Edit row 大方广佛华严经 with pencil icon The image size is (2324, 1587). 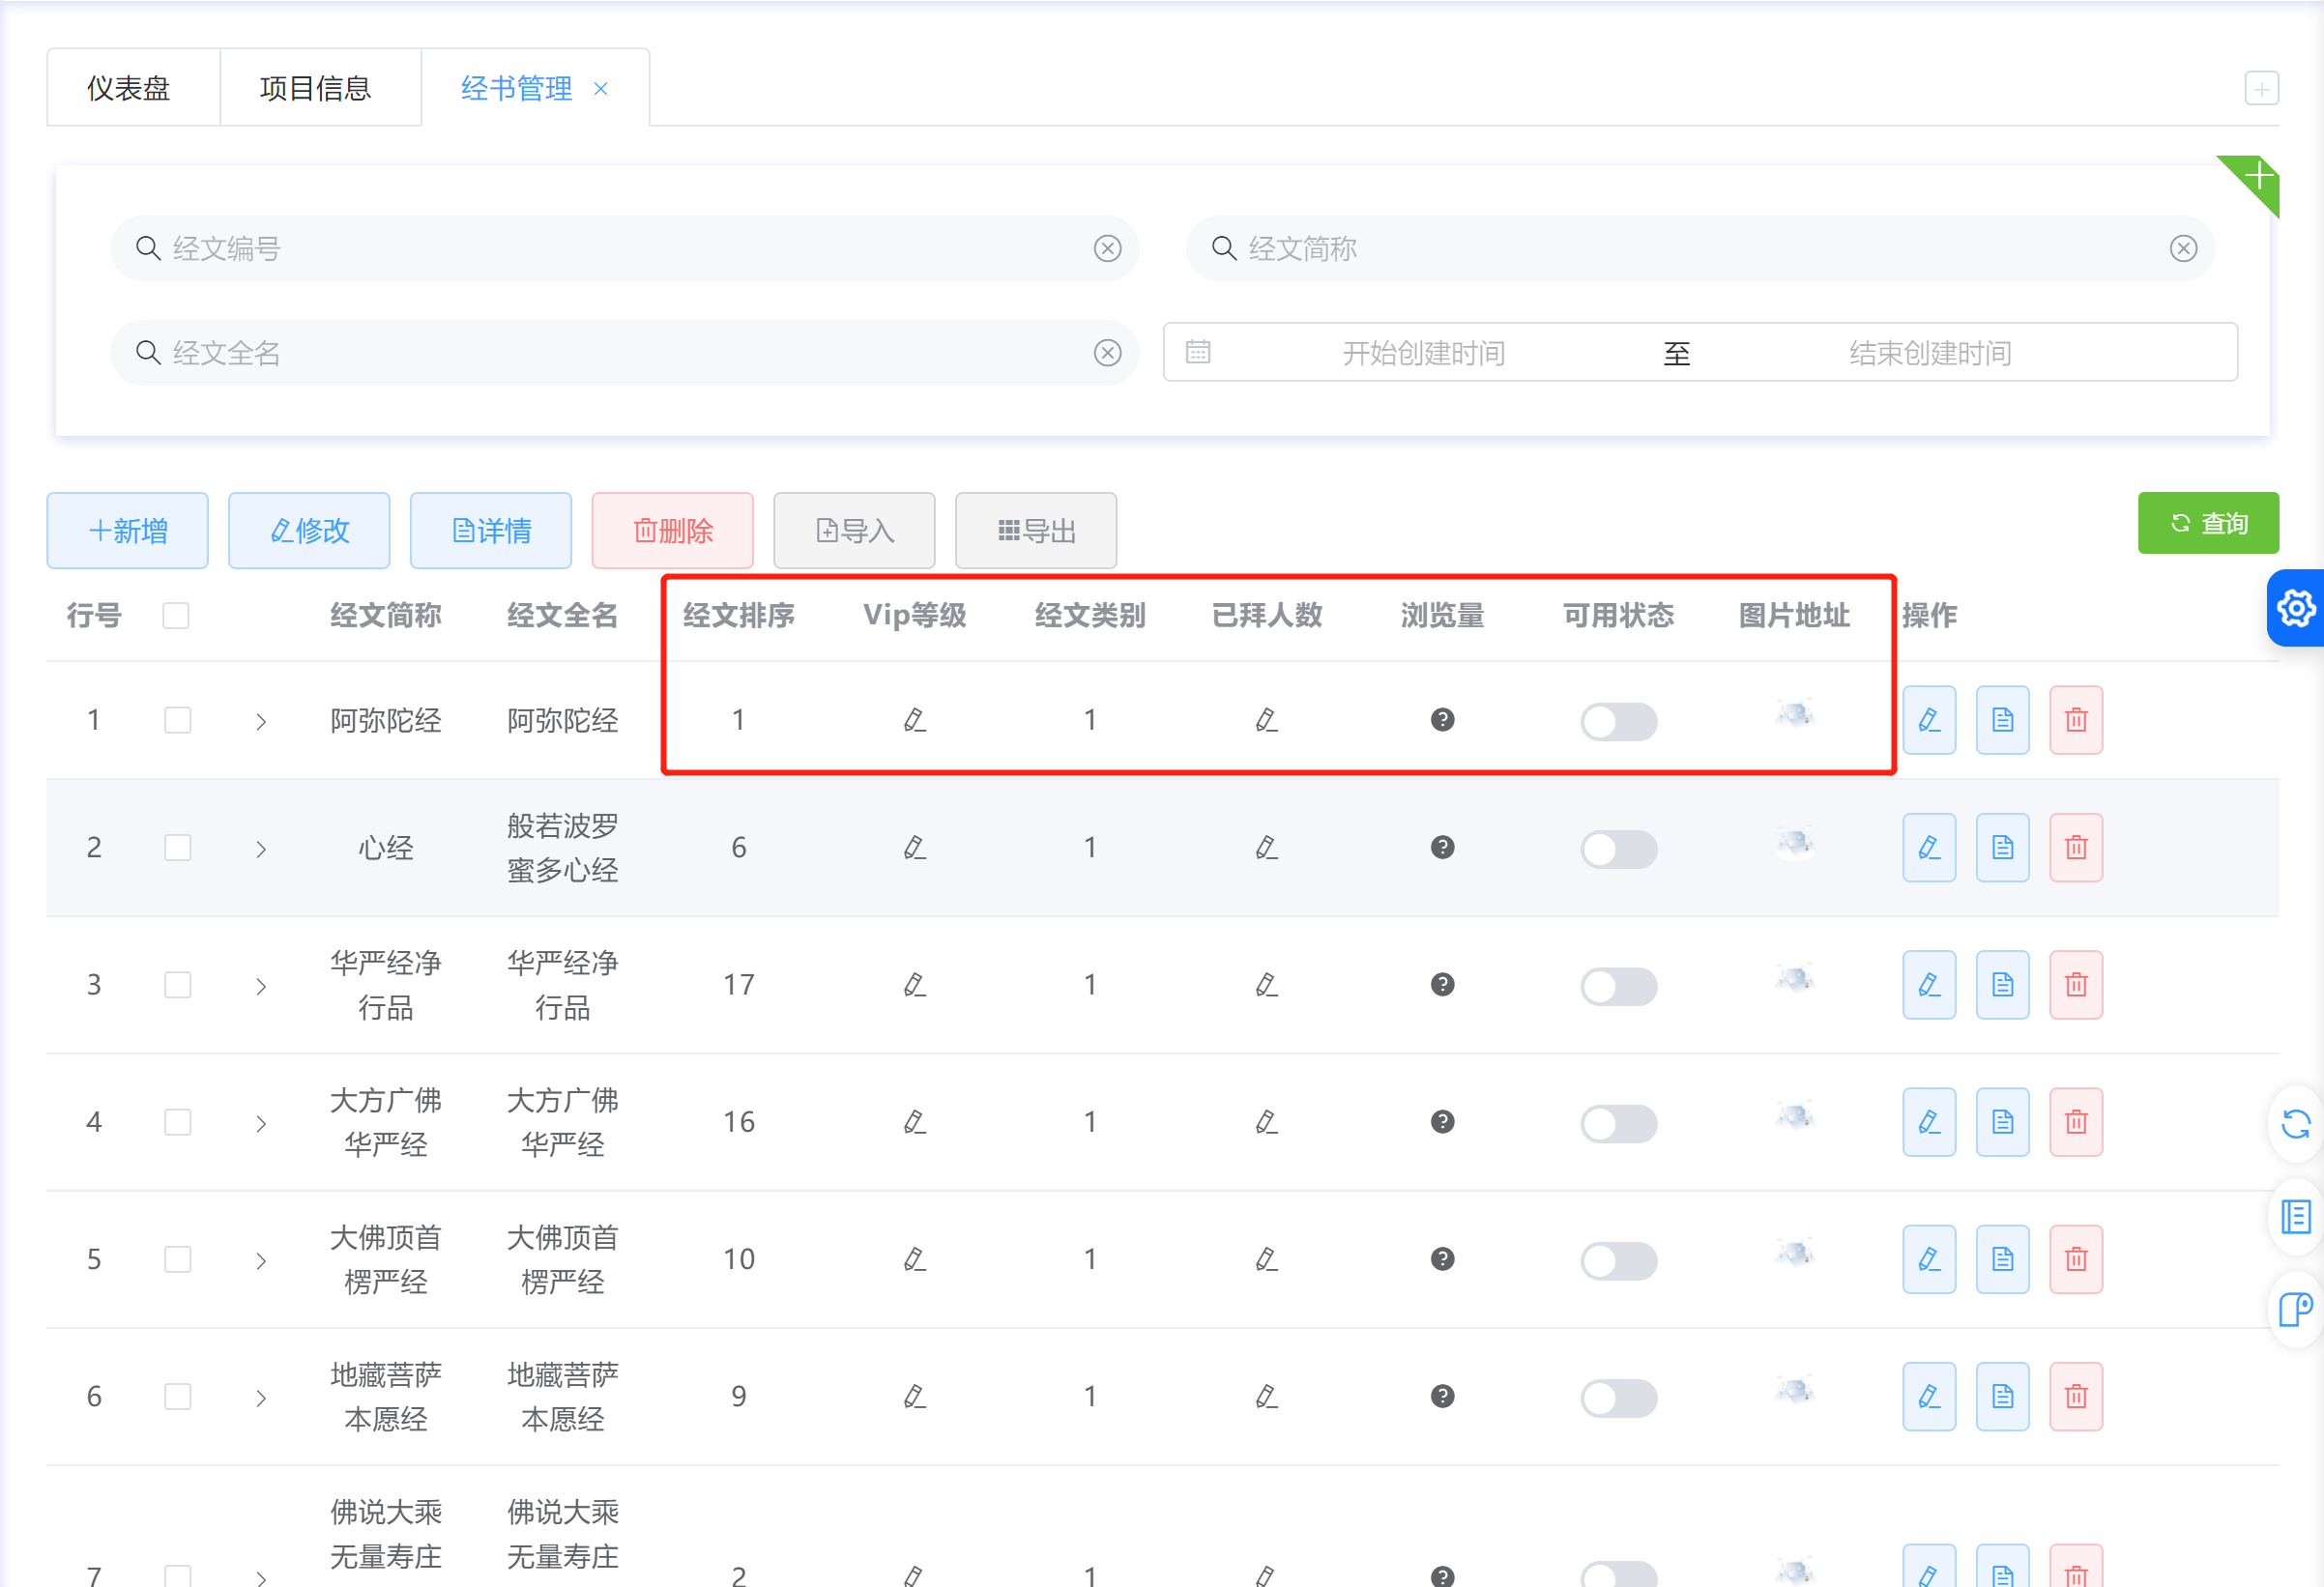click(x=1929, y=1122)
